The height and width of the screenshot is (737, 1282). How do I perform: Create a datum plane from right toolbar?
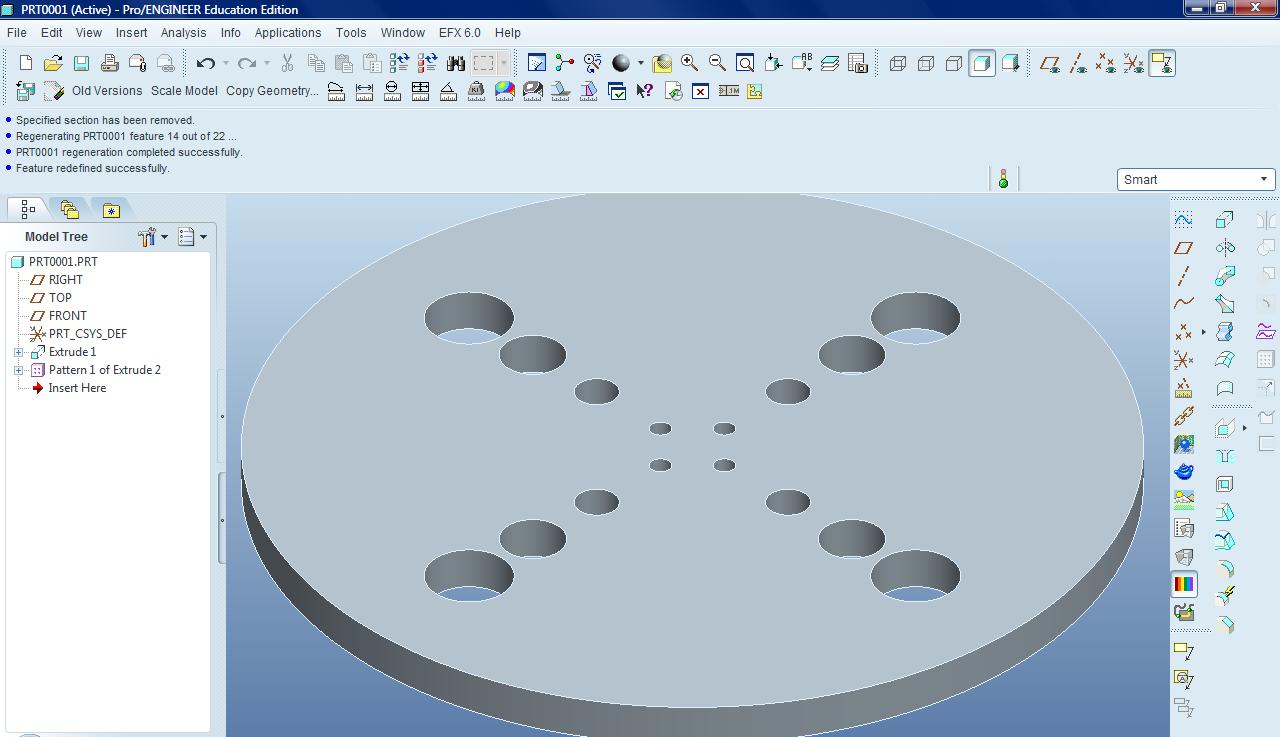1184,248
